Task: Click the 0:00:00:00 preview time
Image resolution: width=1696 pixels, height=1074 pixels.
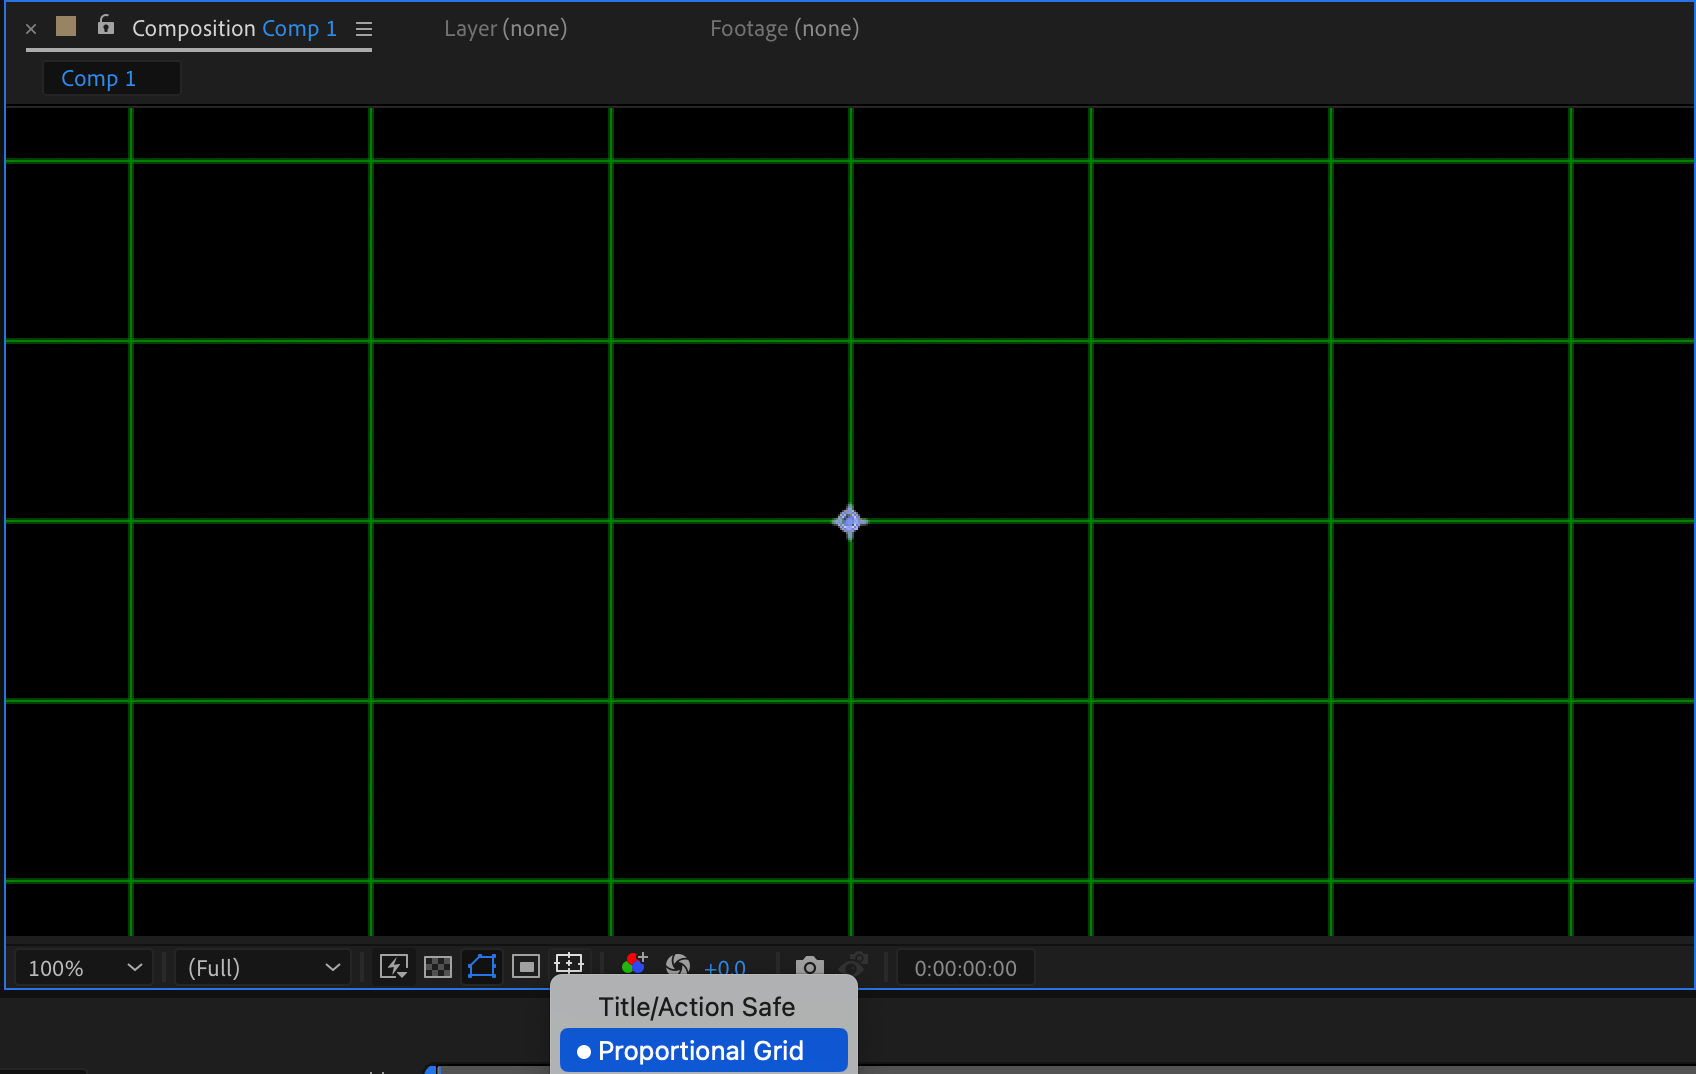Action: click(966, 968)
